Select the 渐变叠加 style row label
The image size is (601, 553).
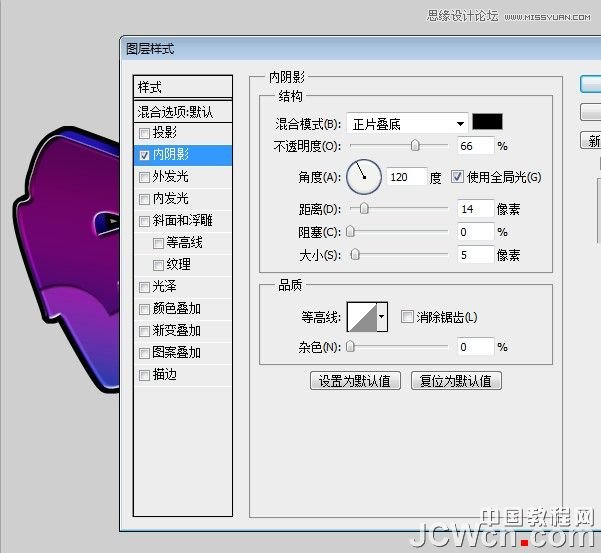coord(176,331)
